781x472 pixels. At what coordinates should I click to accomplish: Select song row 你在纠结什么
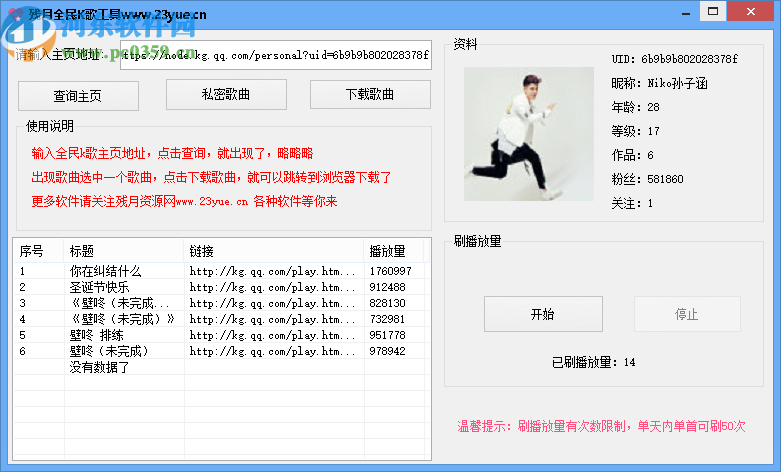click(222, 271)
